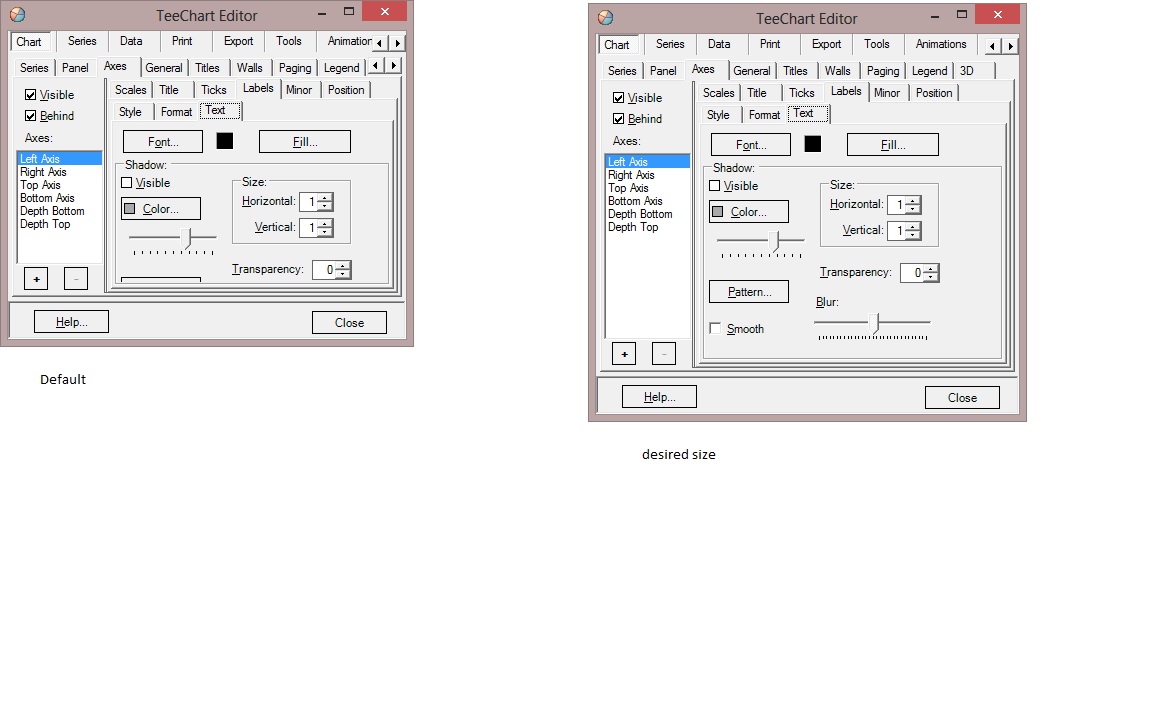
Task: Open the Tools tab in the right window
Action: pyautogui.click(x=876, y=44)
